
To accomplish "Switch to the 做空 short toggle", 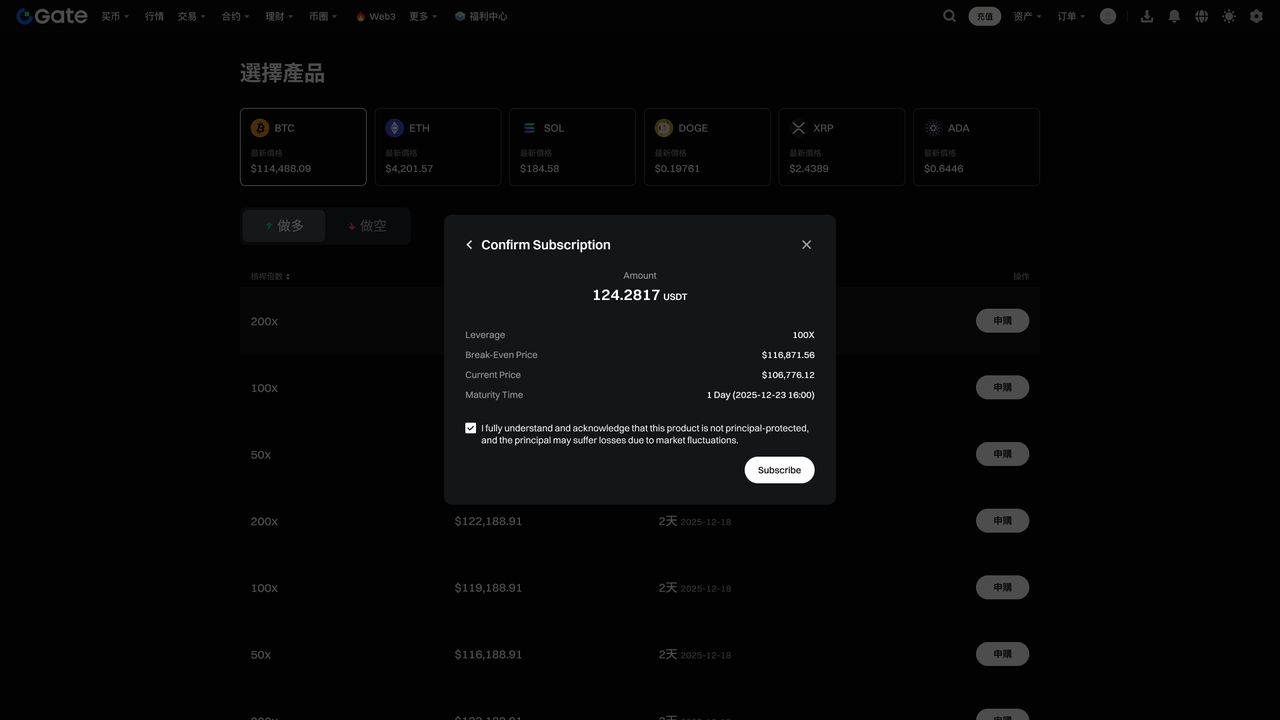I will coord(366,226).
